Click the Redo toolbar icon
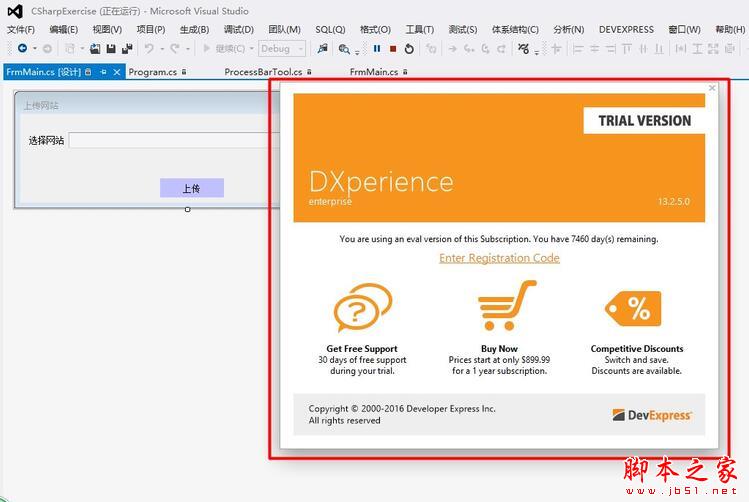Image resolution: width=749 pixels, height=502 pixels. [x=175, y=49]
